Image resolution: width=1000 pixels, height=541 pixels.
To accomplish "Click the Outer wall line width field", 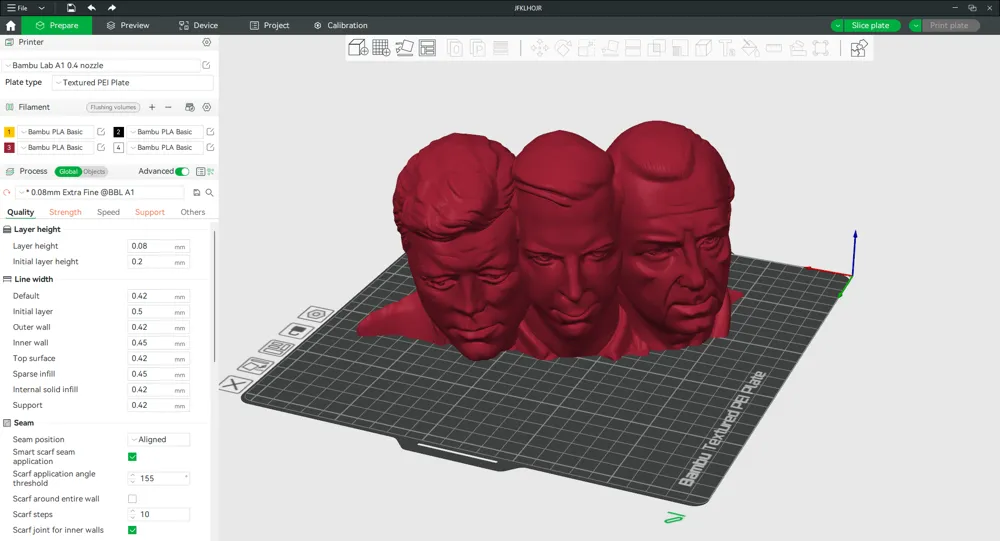I will click(159, 327).
